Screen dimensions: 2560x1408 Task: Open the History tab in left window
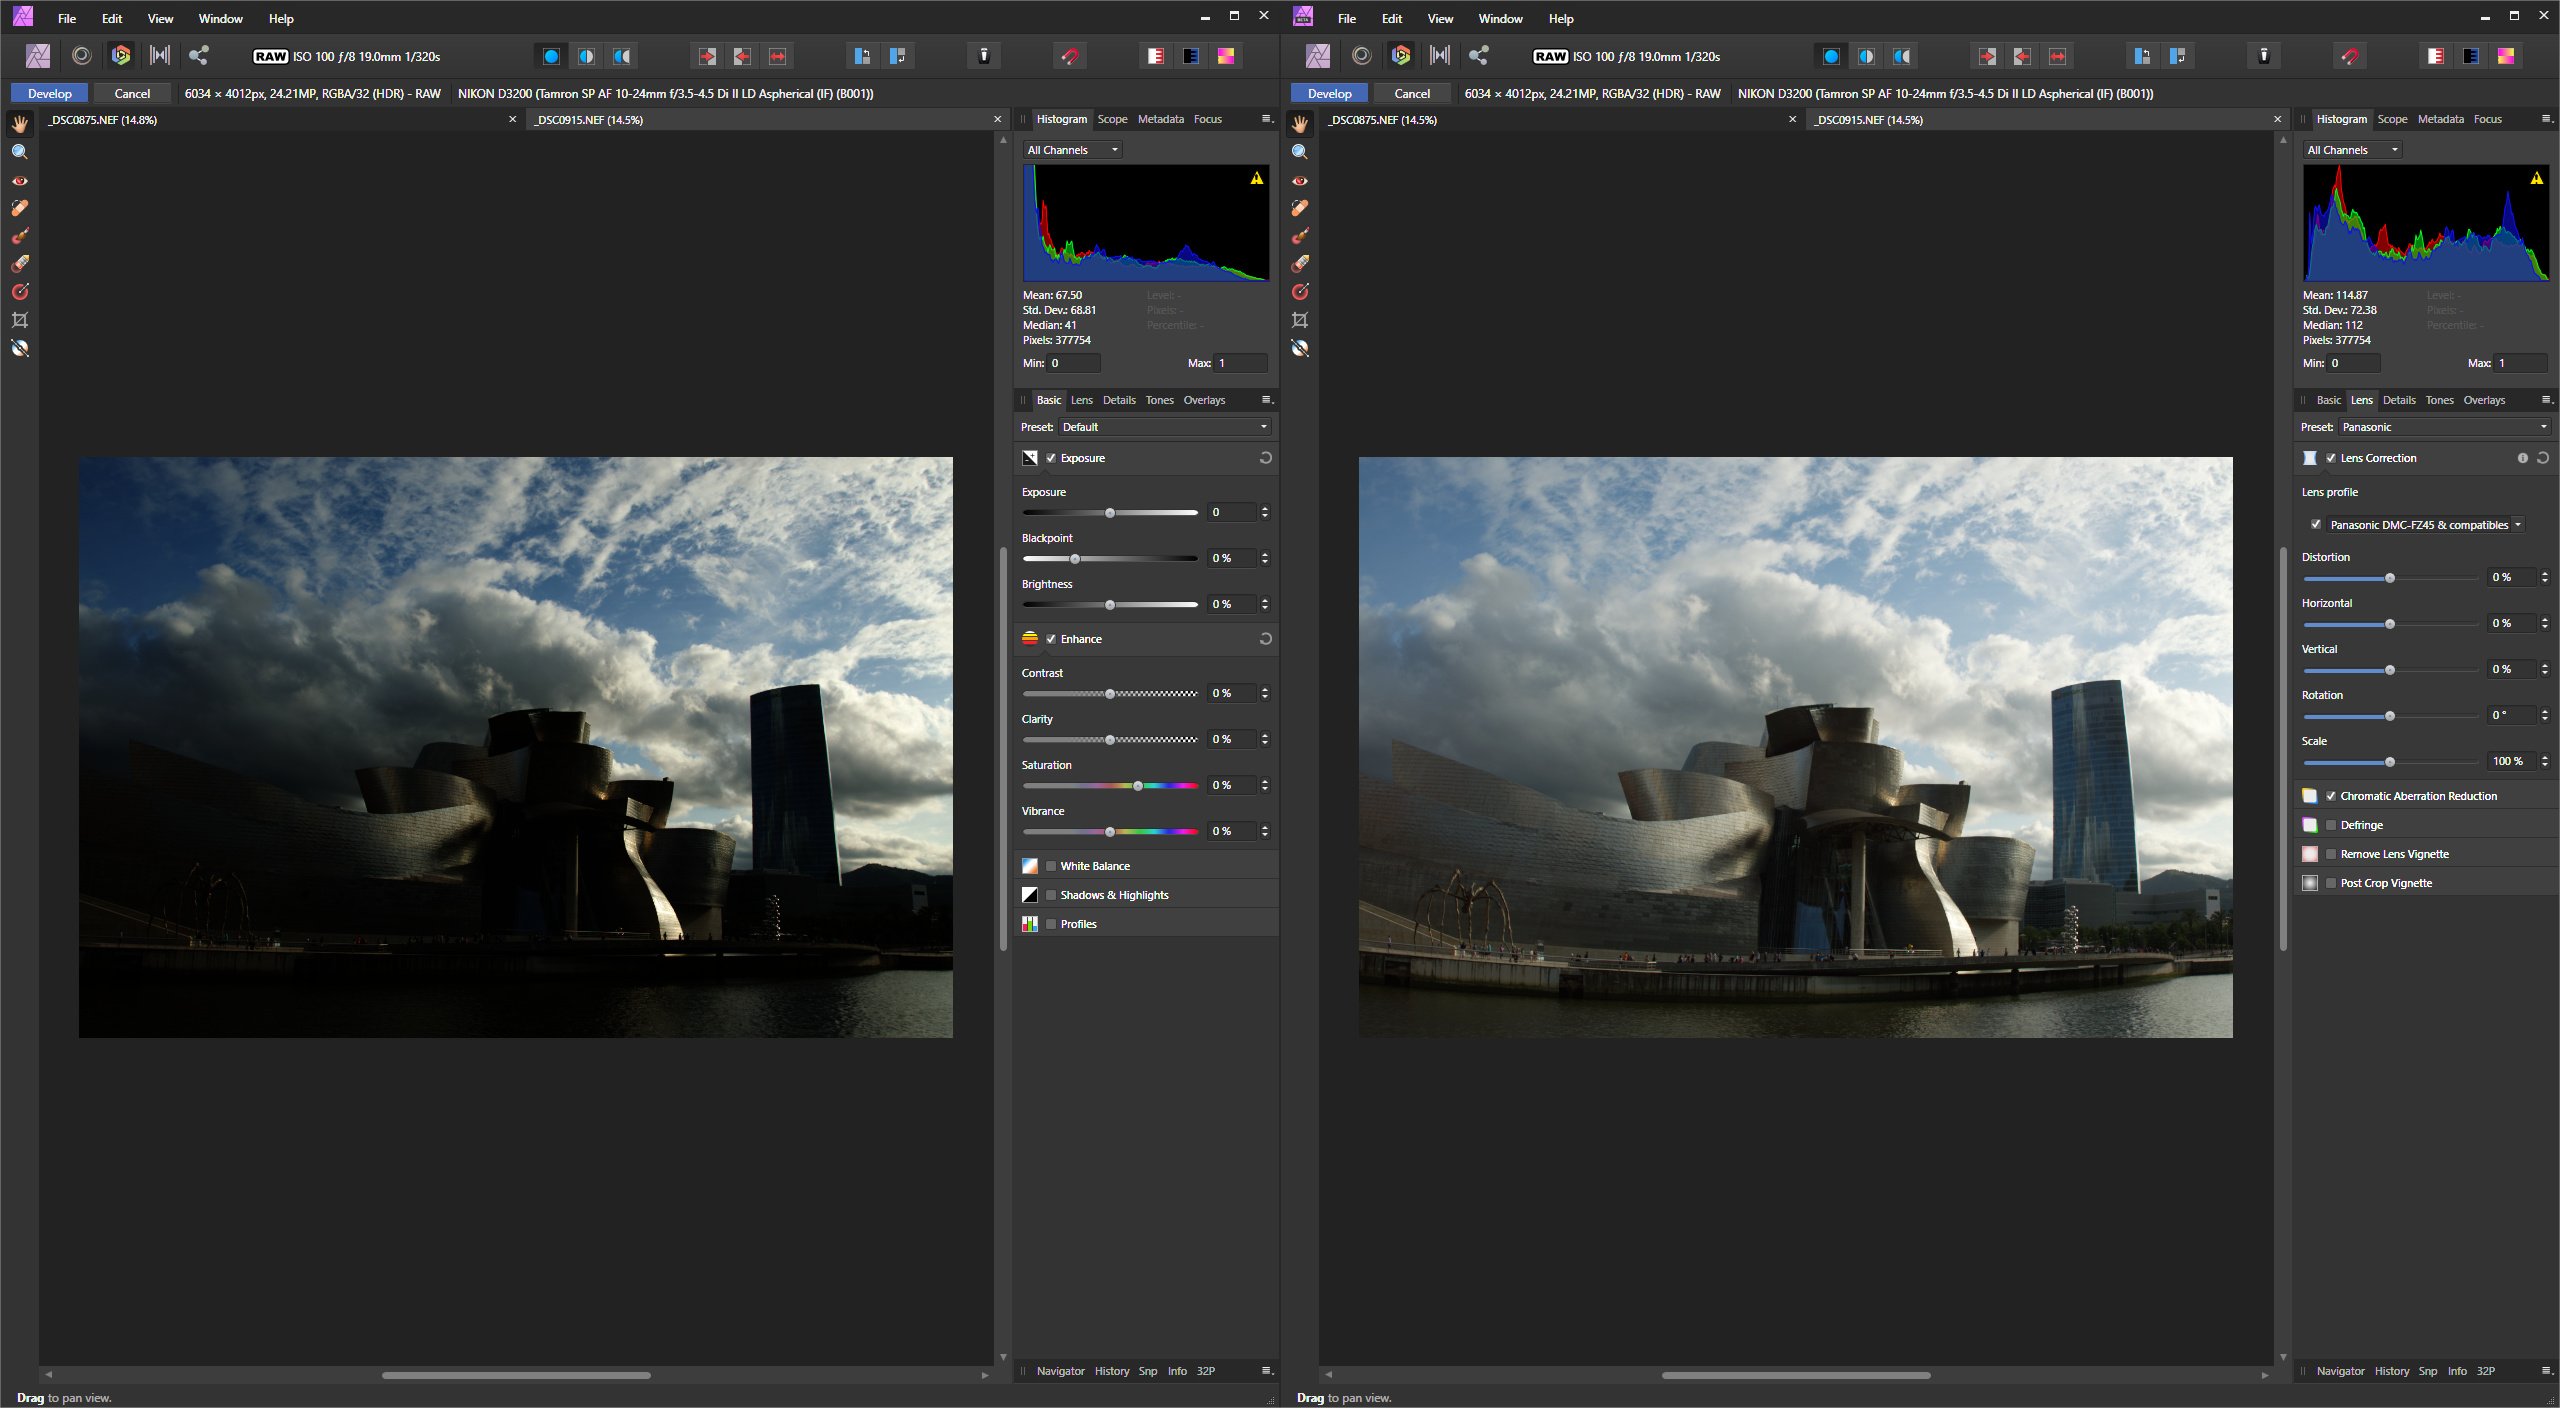pos(1111,1371)
